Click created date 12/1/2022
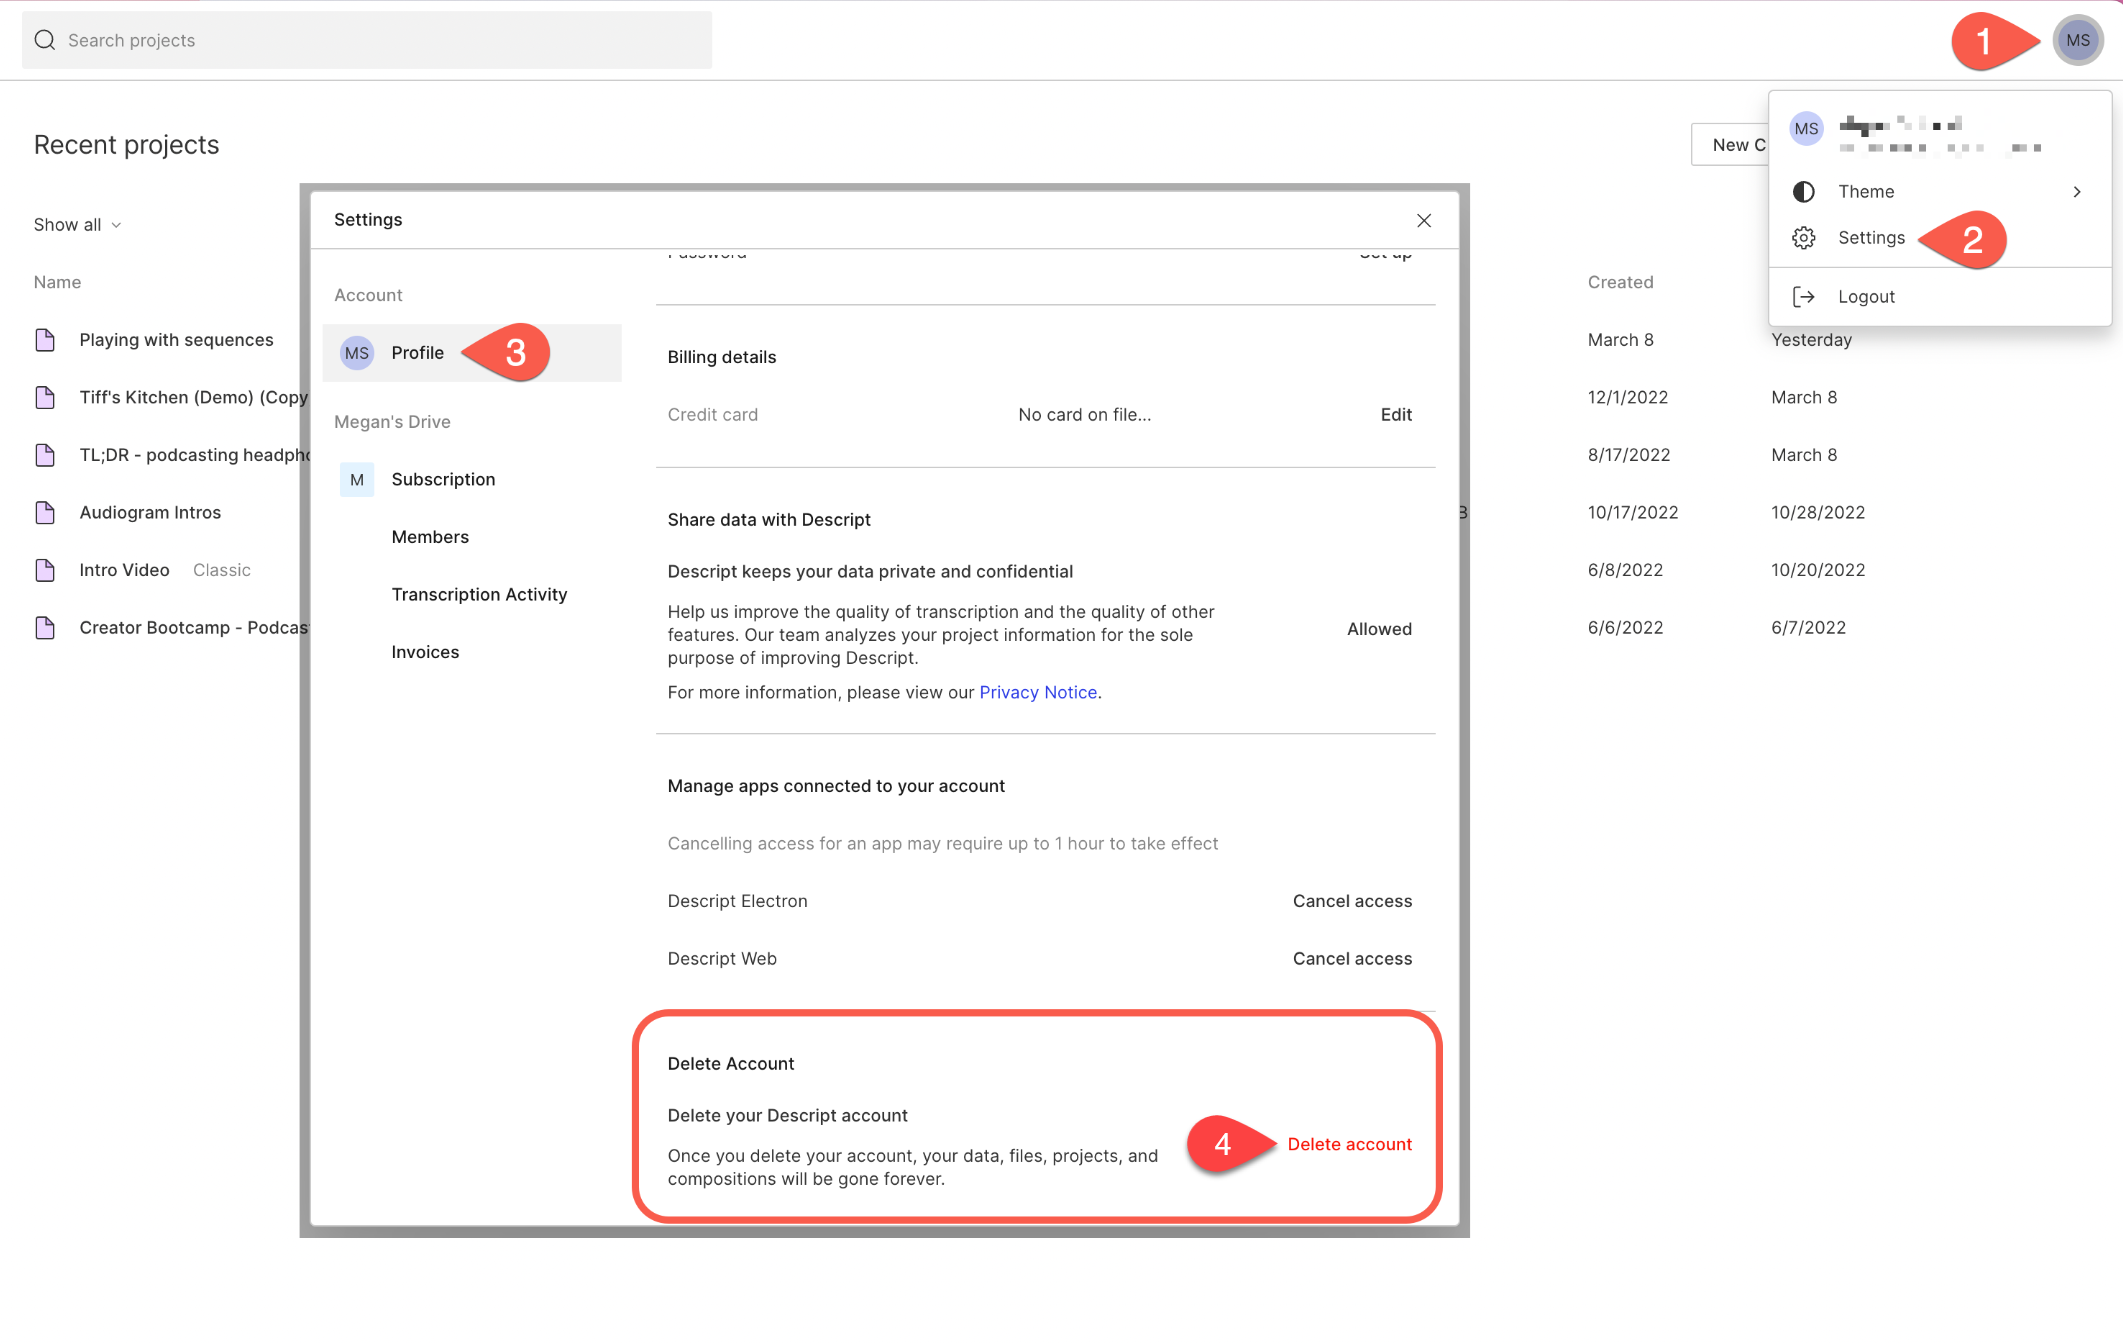The width and height of the screenshot is (2123, 1343). (1627, 397)
